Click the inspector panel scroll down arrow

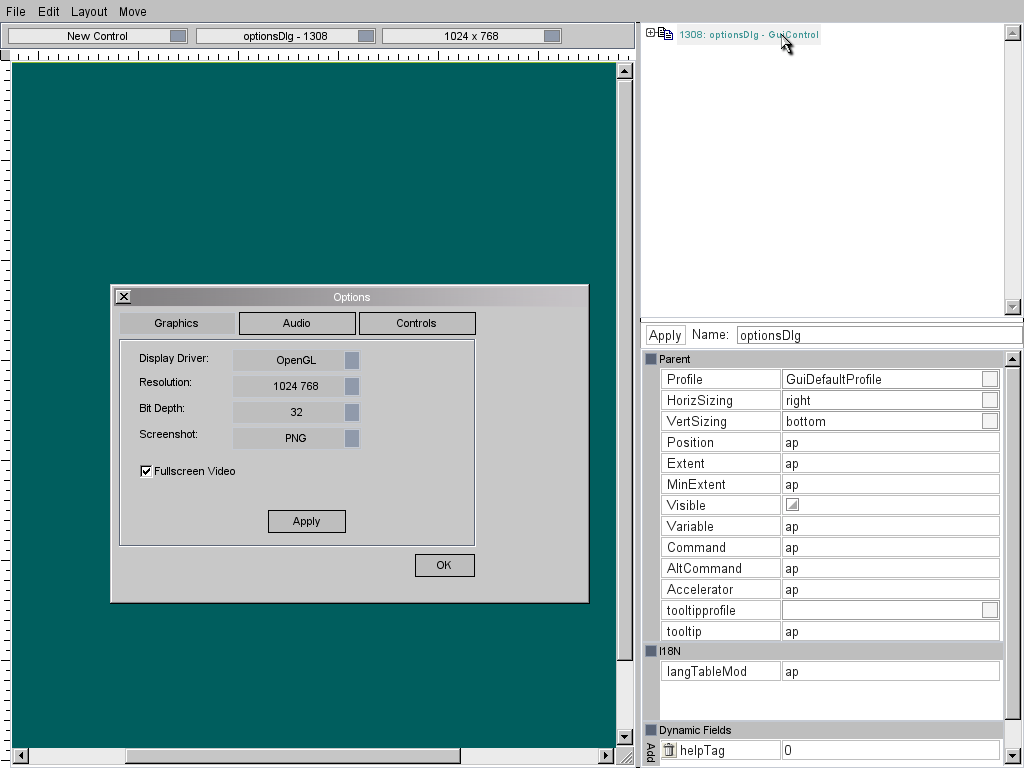(x=1012, y=755)
